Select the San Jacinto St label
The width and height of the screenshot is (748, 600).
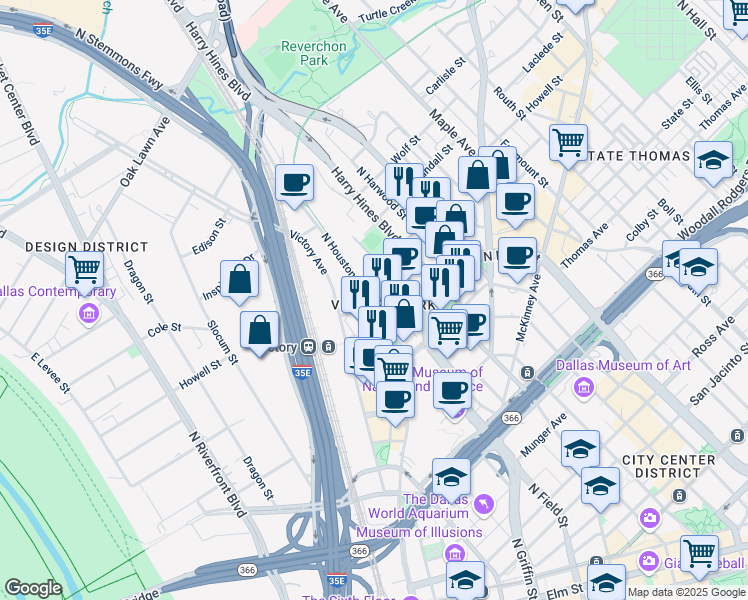click(719, 374)
